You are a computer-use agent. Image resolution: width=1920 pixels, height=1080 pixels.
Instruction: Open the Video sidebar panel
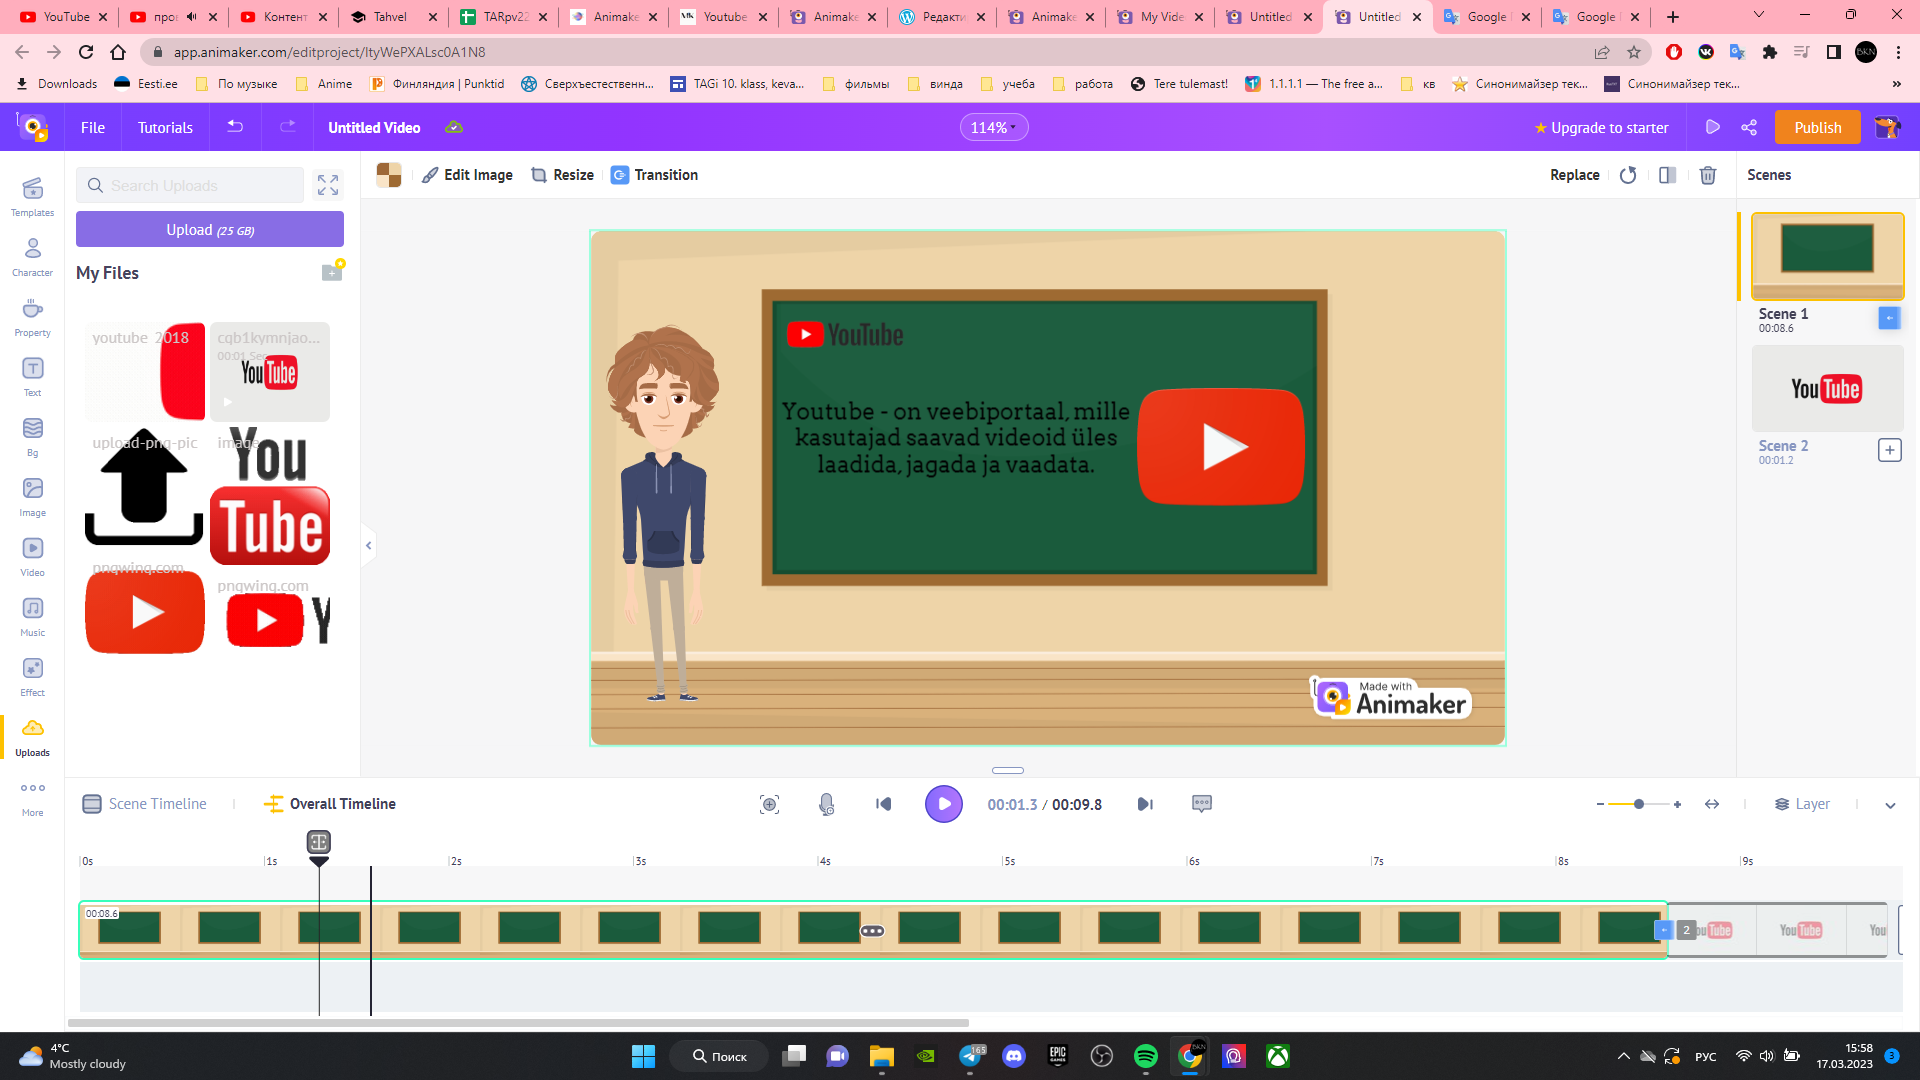click(x=32, y=557)
